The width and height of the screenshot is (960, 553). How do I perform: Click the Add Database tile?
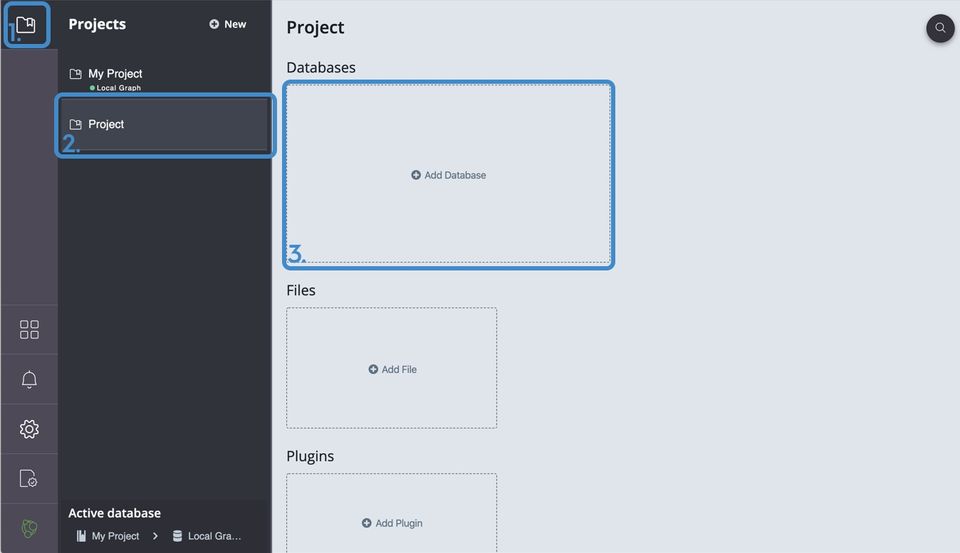(448, 175)
